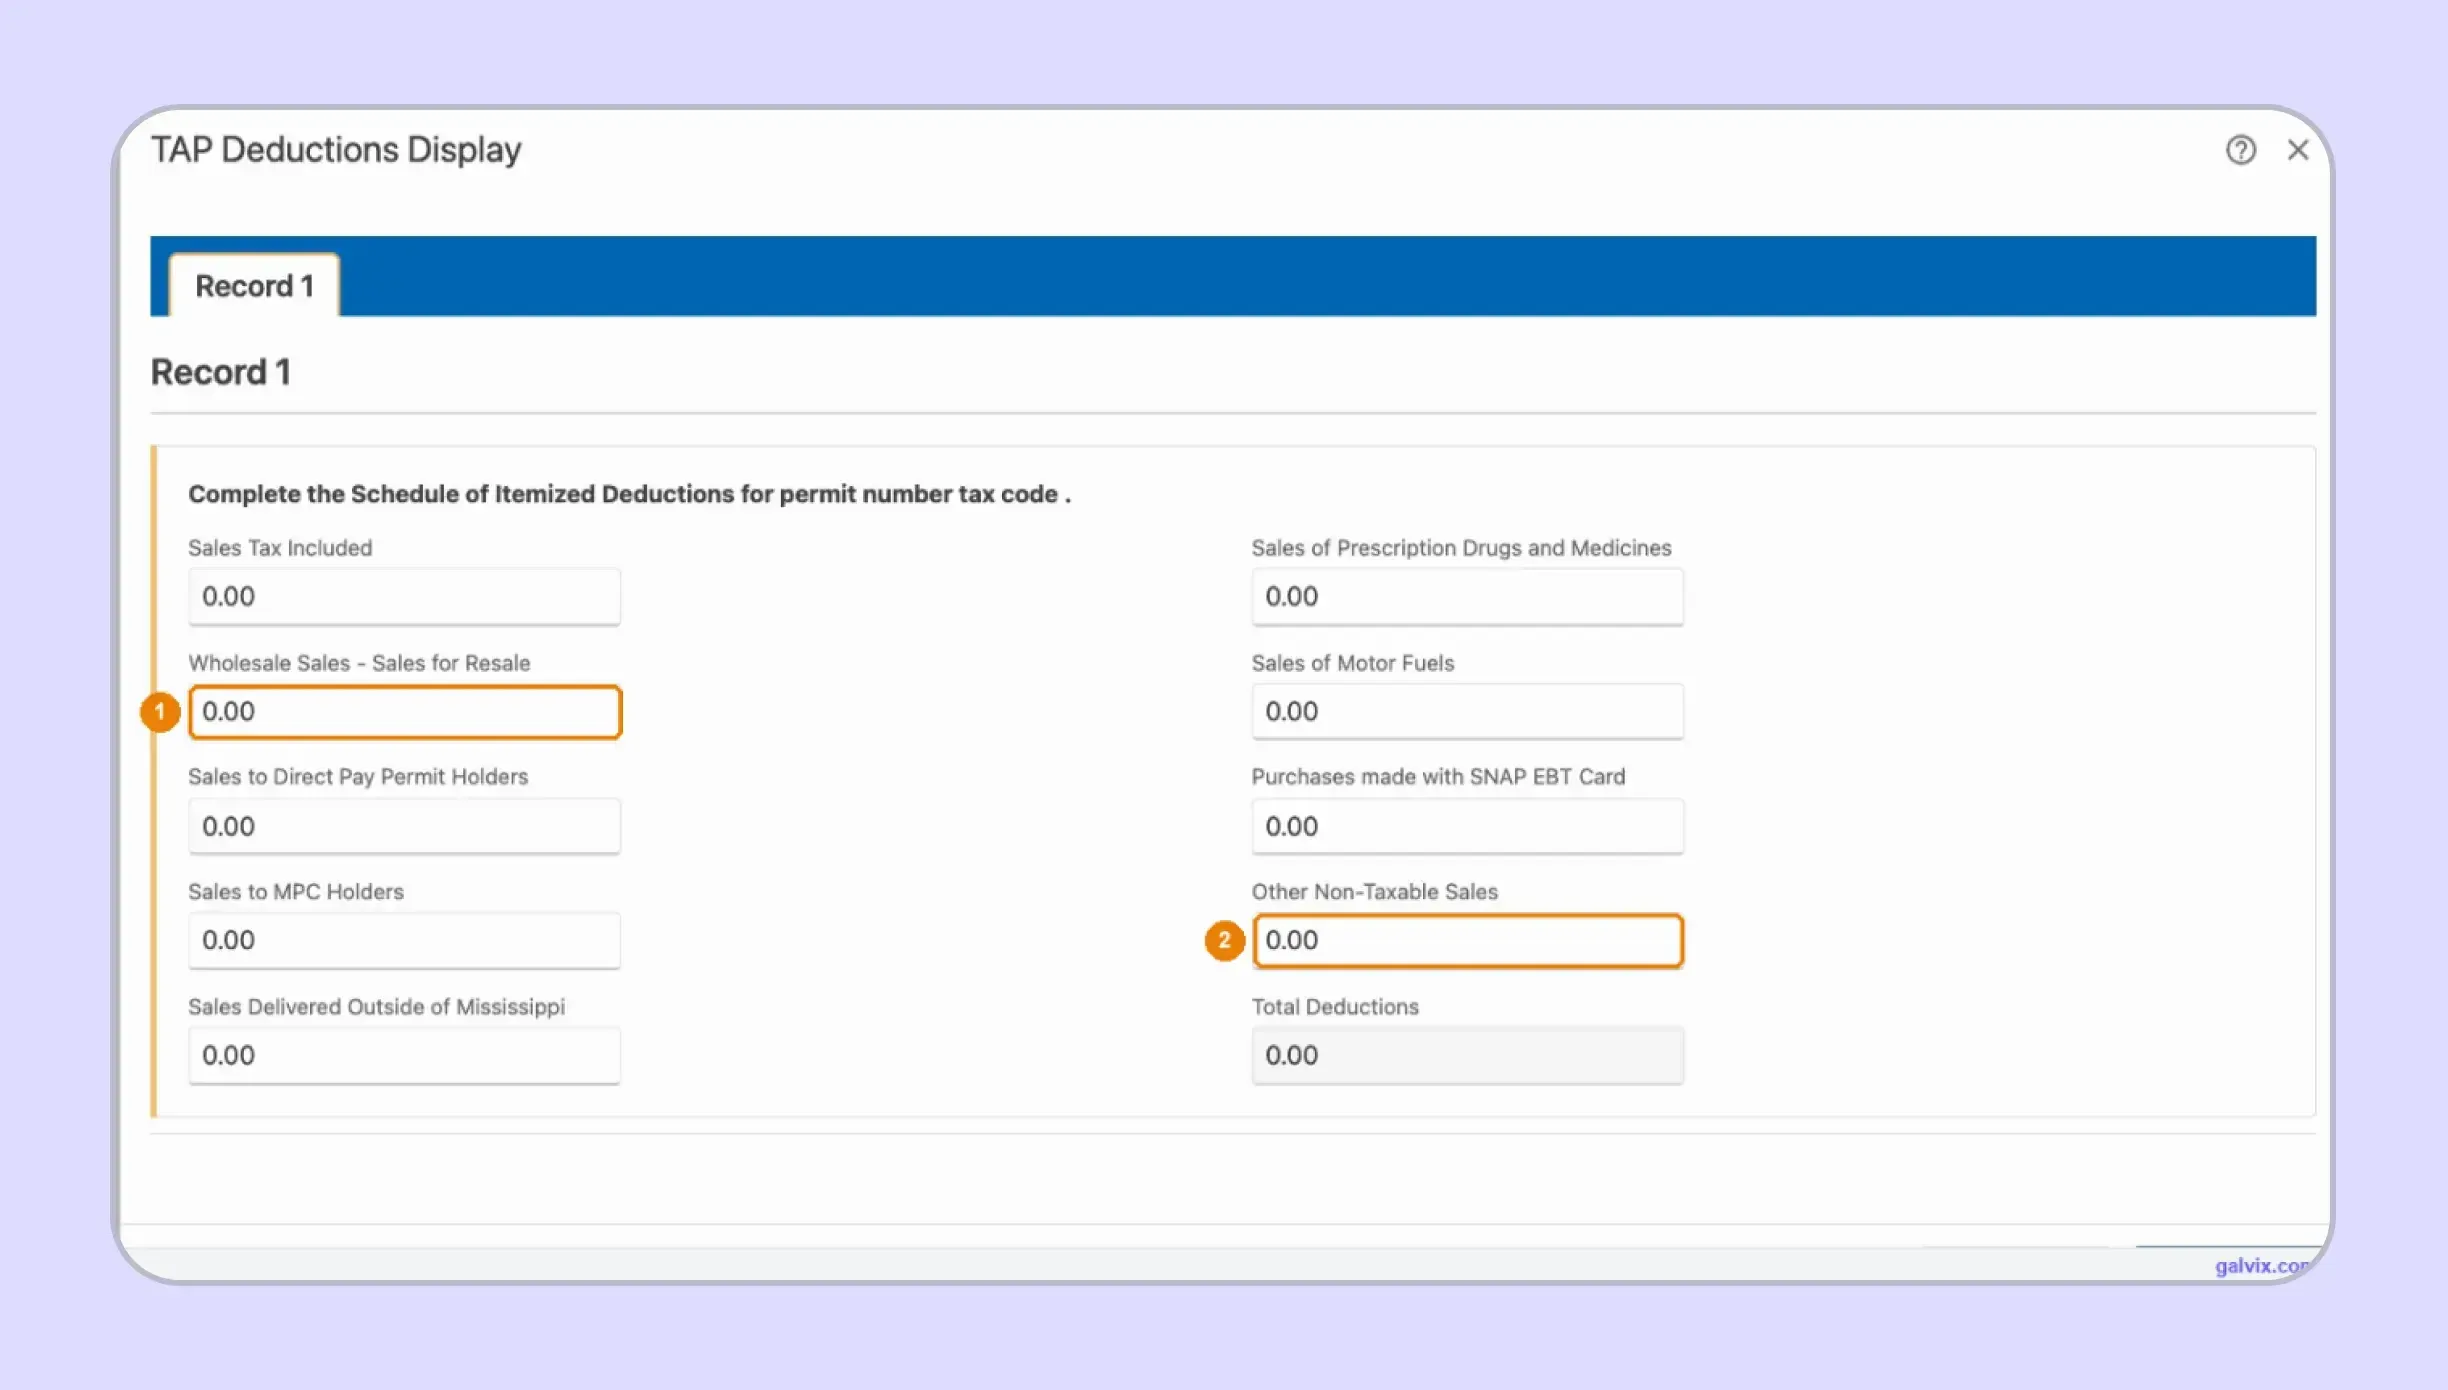
Task: Focus Sales of Prescription Drugs and Medicines field
Action: coord(1467,597)
